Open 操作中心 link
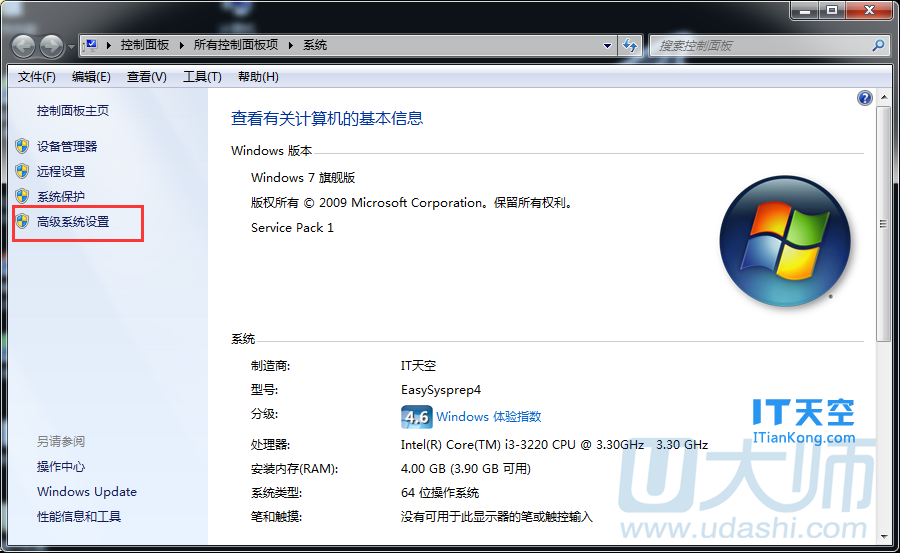The image size is (900, 553). pyautogui.click(x=61, y=467)
